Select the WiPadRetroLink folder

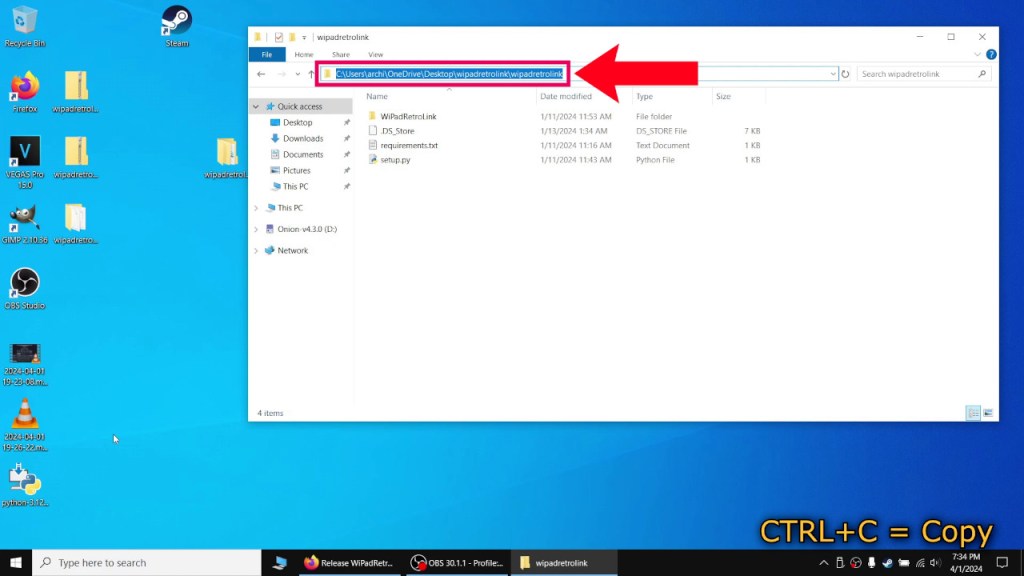click(410, 116)
